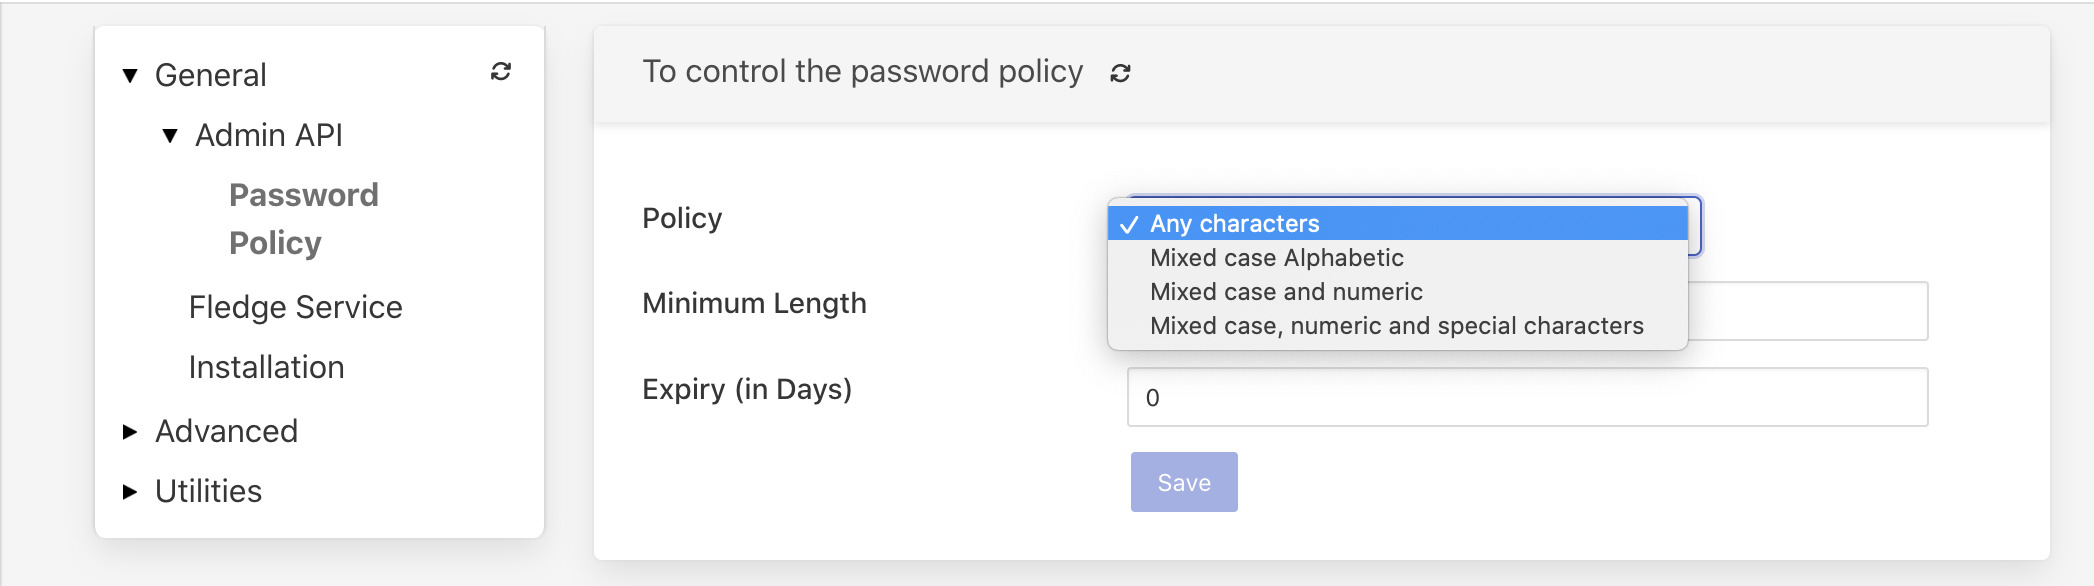Click the refresh icon in the sidebar
This screenshot has width=2094, height=586.
501,72
